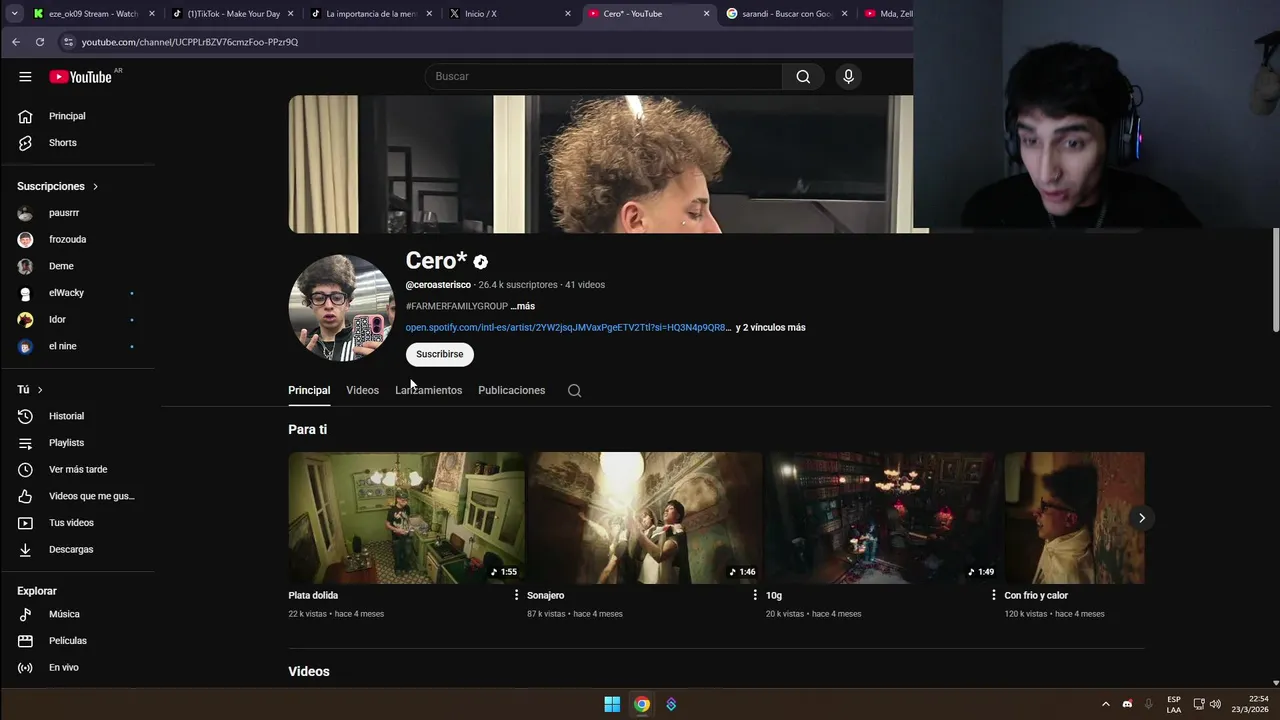Image resolution: width=1280 pixels, height=720 pixels.
Task: Search within the channel magnifier icon
Action: click(574, 391)
